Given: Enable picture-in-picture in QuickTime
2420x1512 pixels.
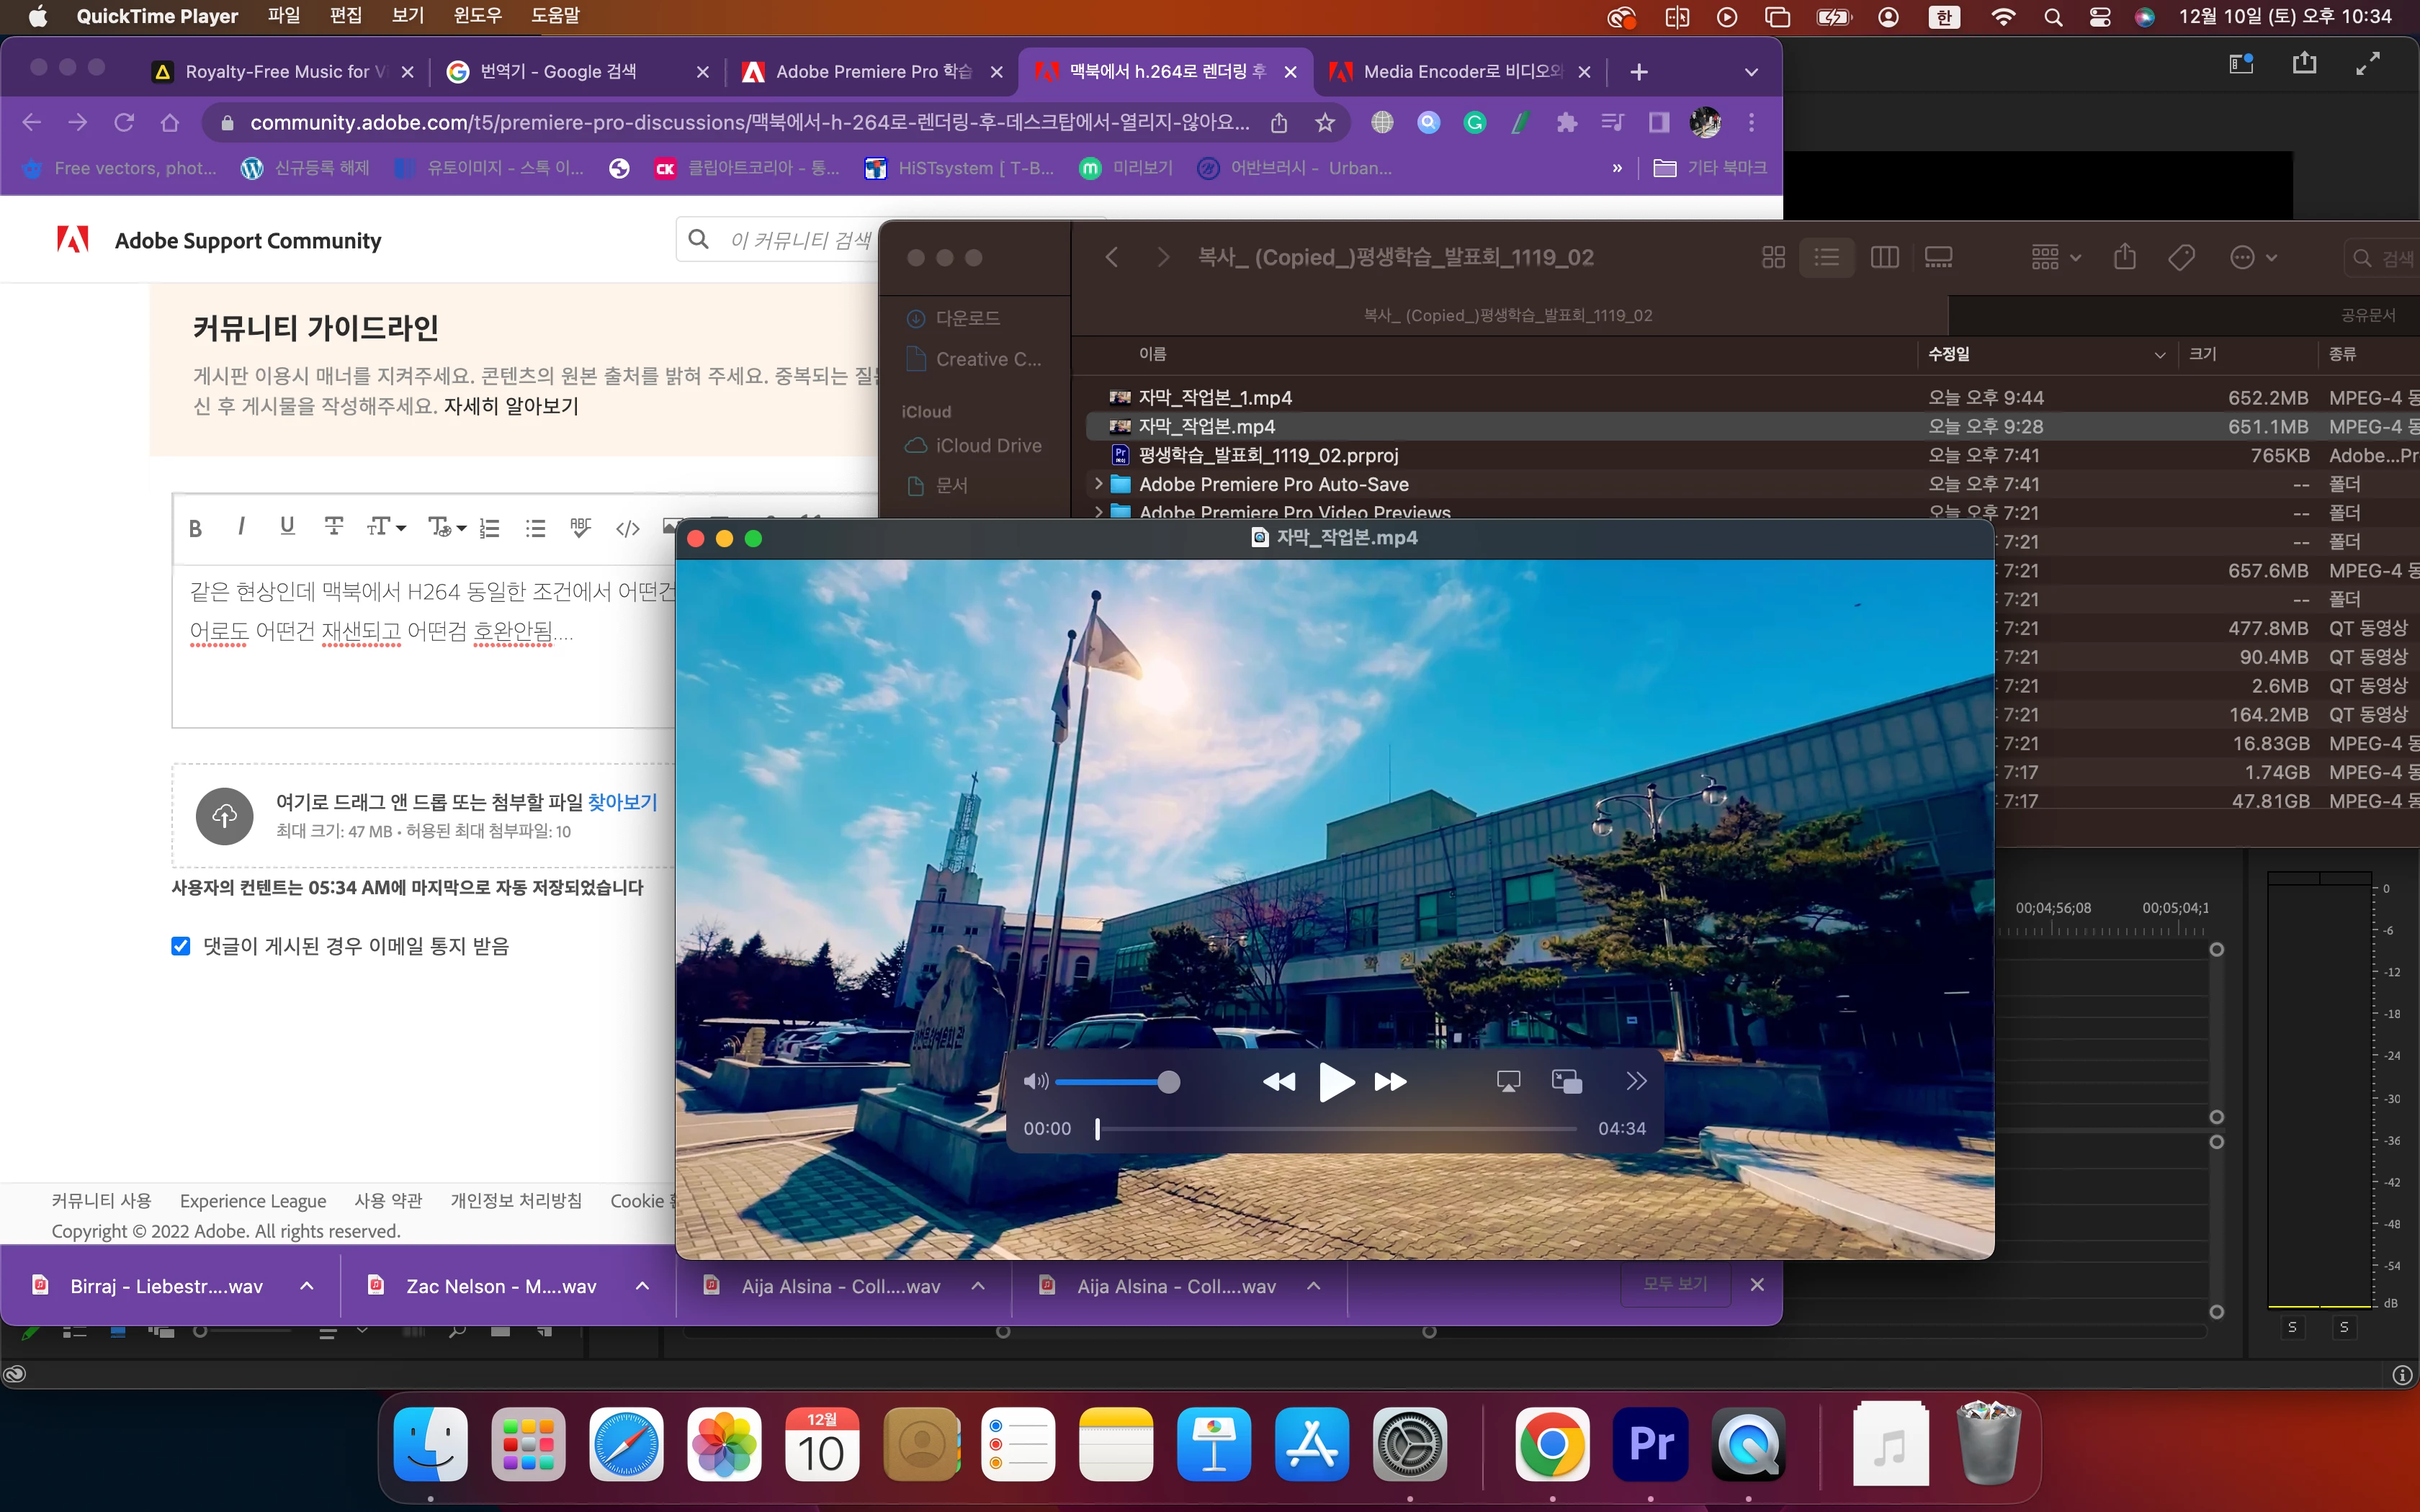Looking at the screenshot, I should click(x=1566, y=1081).
